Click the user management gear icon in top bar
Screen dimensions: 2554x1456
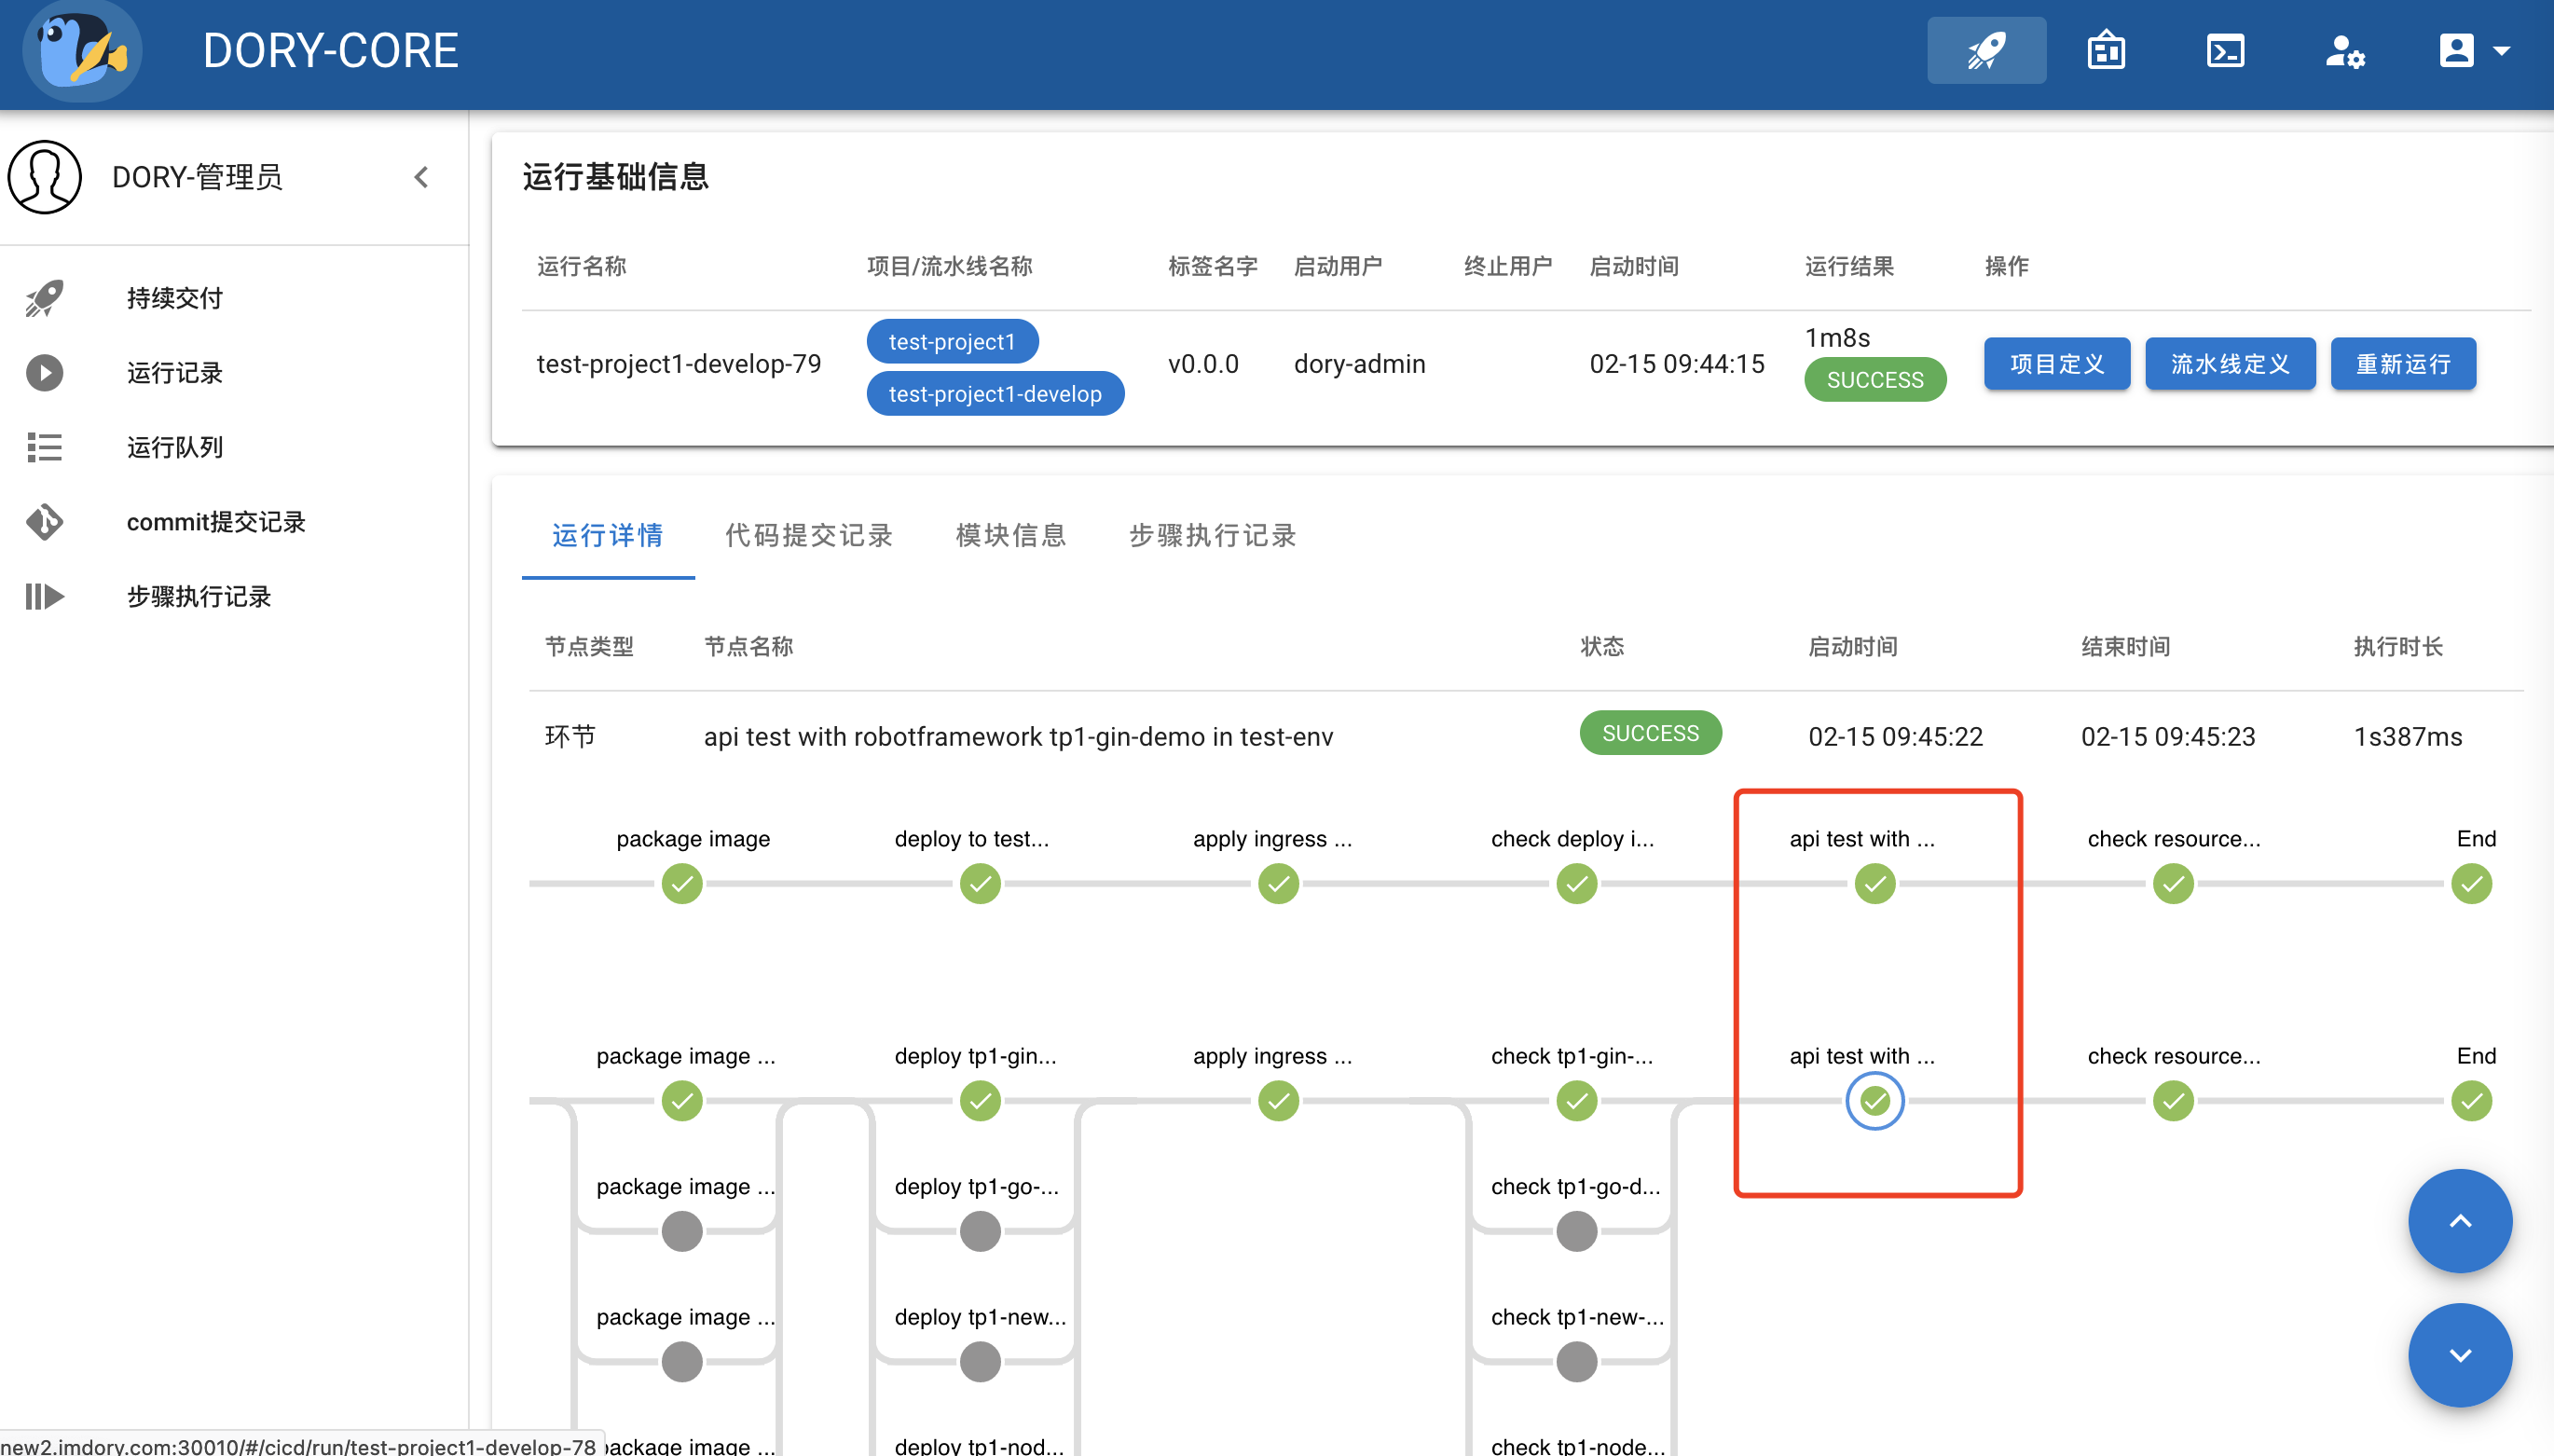coord(2344,50)
